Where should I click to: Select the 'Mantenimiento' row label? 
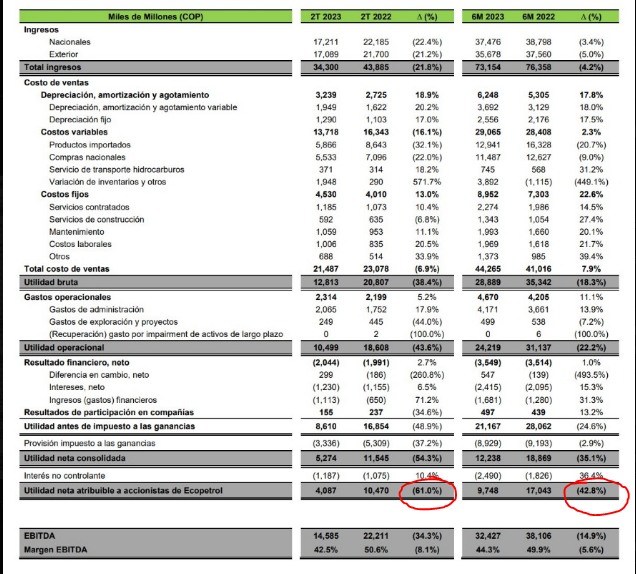tap(77, 232)
